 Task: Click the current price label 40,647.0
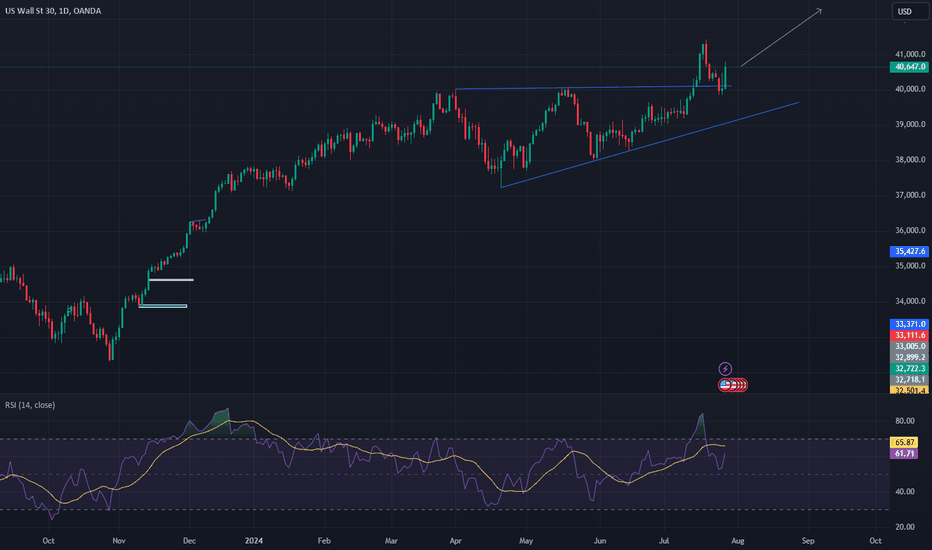pyautogui.click(x=909, y=67)
